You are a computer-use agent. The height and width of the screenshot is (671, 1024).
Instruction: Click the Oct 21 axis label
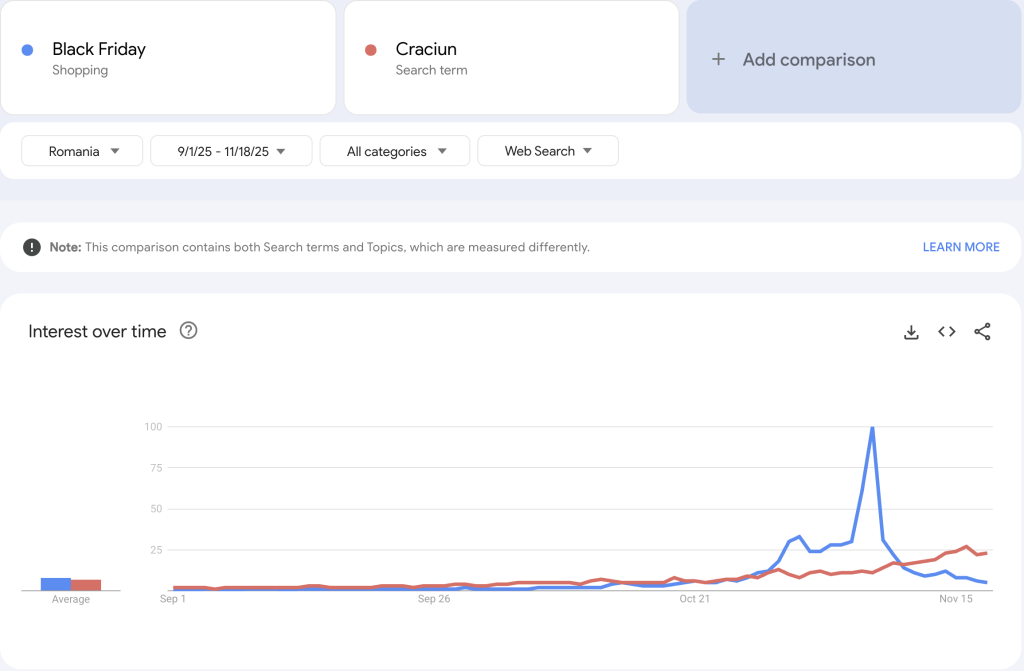click(694, 599)
